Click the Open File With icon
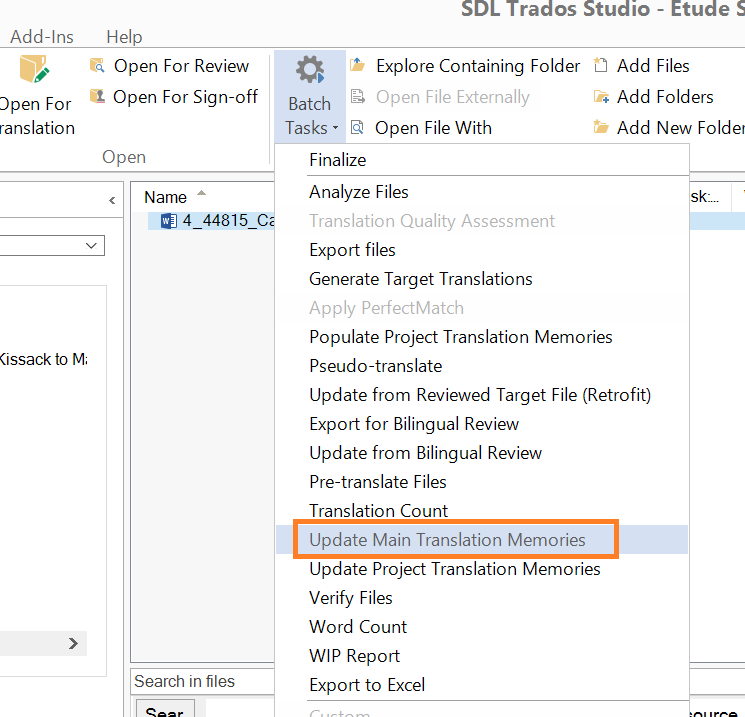Viewport: 745px width, 717px height. pyautogui.click(x=357, y=127)
